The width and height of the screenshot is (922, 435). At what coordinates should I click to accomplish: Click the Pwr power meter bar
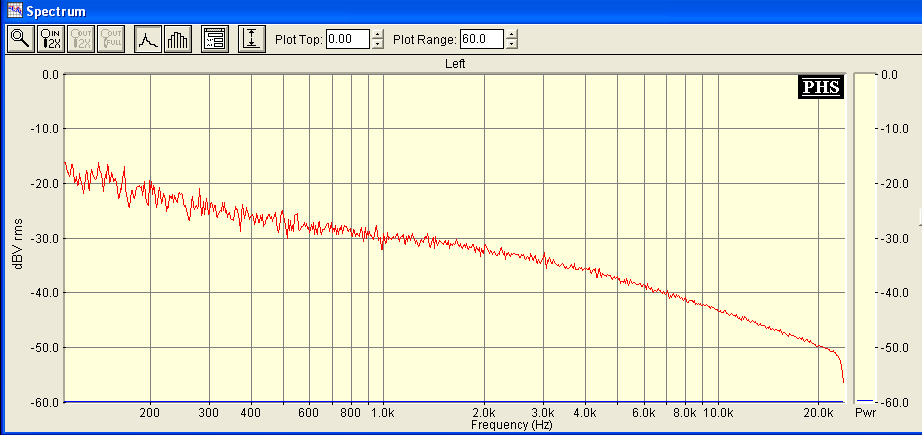tap(864, 237)
